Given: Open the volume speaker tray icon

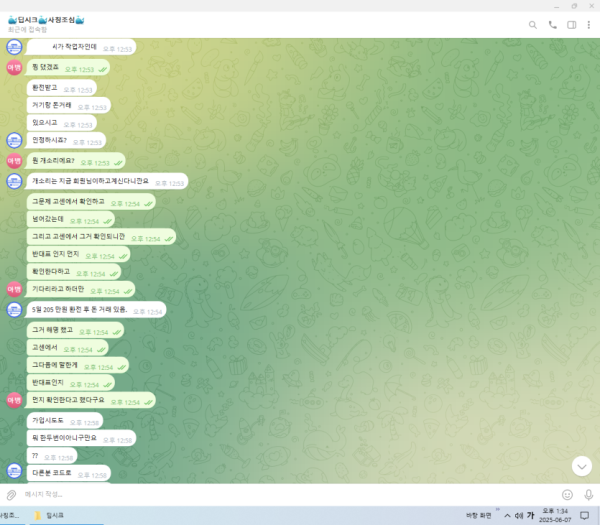Looking at the screenshot, I should 518,516.
